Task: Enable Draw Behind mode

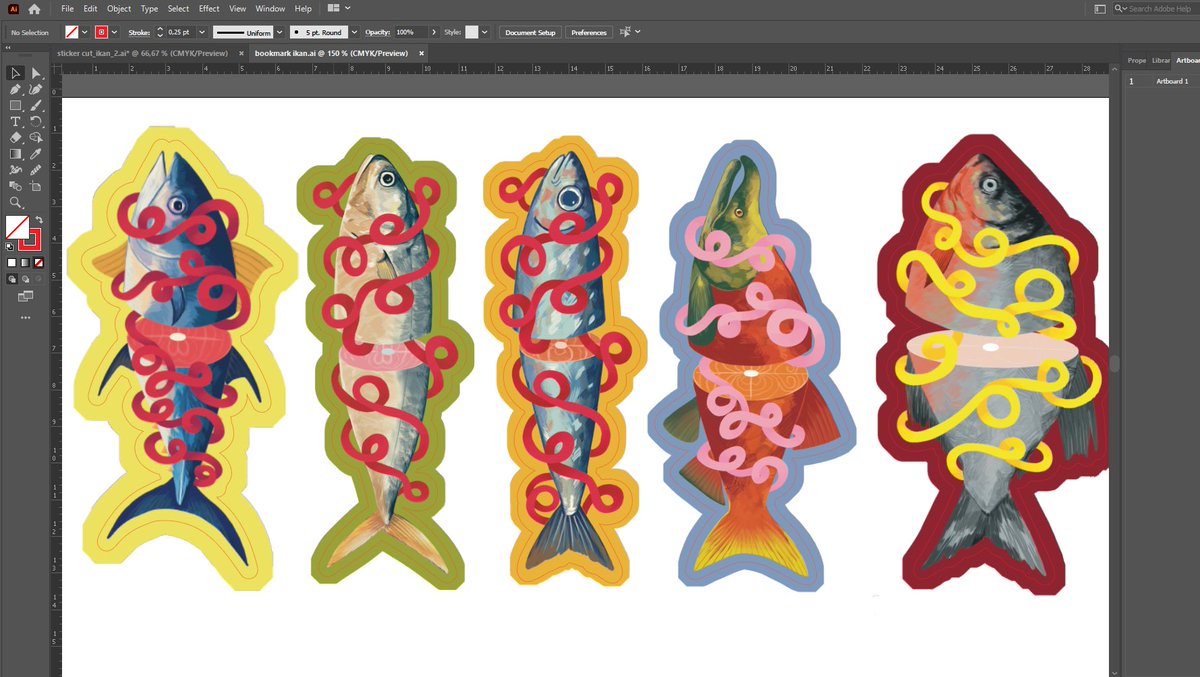Action: tap(26, 279)
